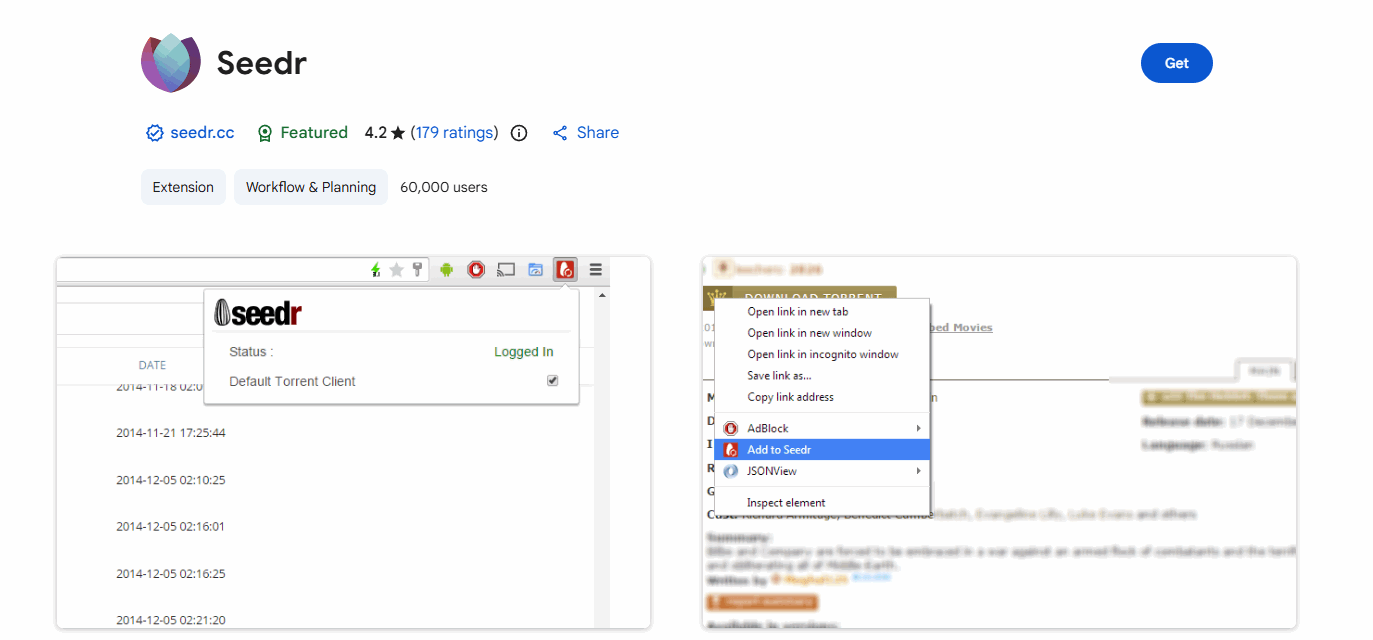Click the blue speedometer folder toolbar icon
The height and width of the screenshot is (640, 1373).
pyautogui.click(x=535, y=269)
